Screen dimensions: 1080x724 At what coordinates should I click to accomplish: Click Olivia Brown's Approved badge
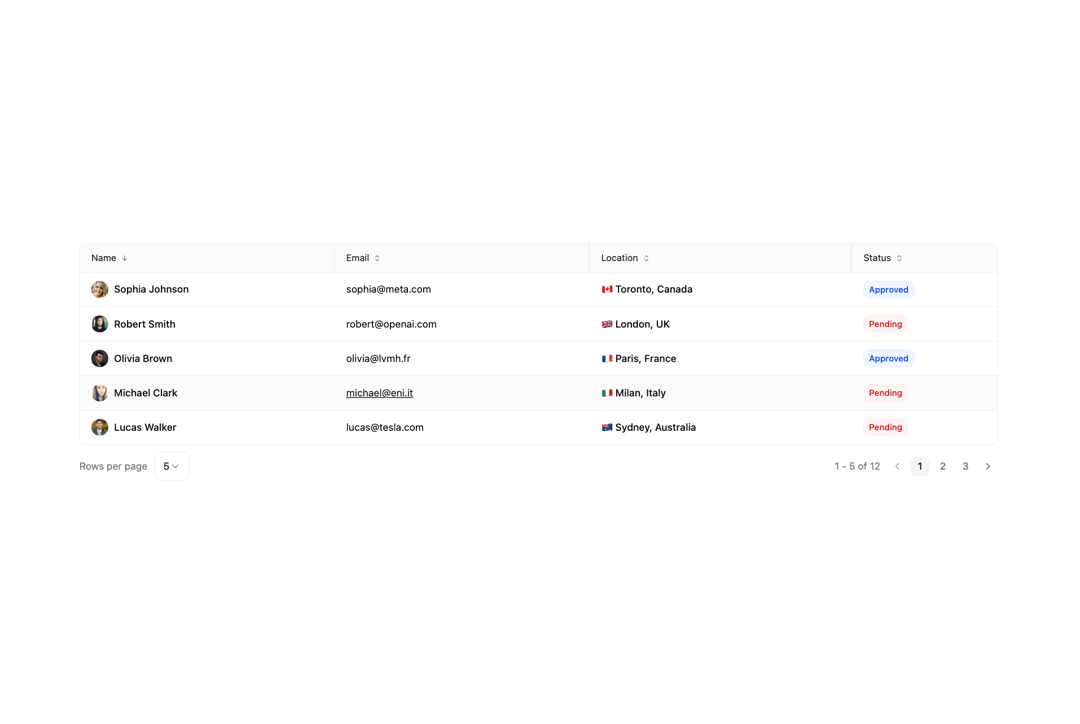889,358
